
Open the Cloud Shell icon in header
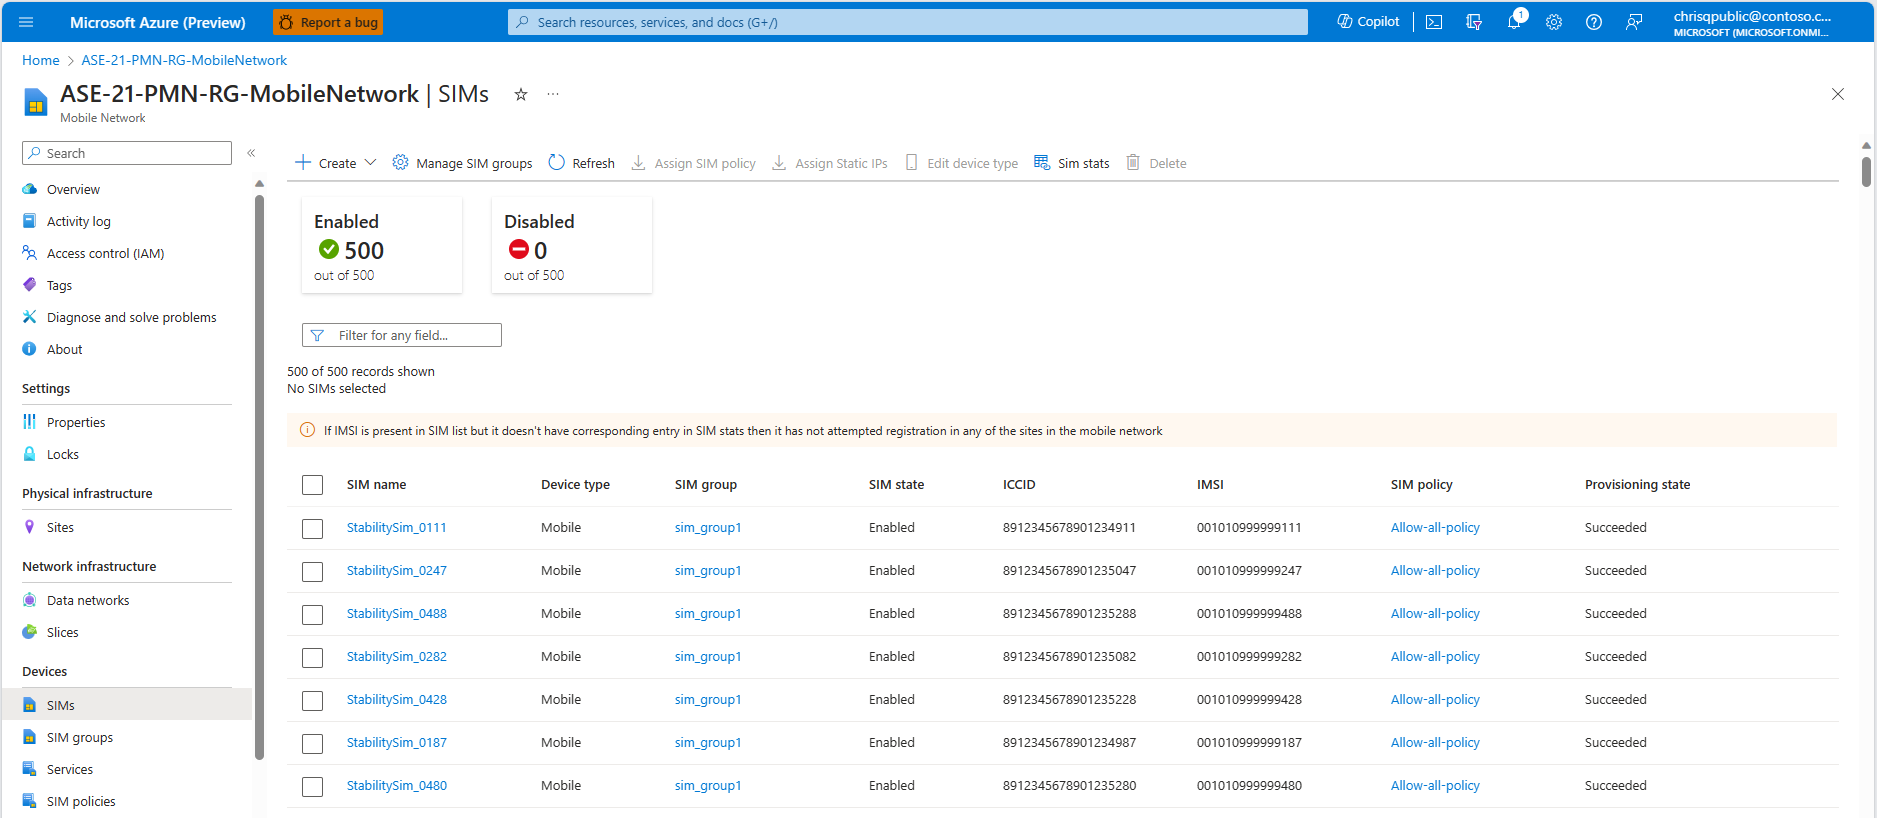click(x=1433, y=22)
